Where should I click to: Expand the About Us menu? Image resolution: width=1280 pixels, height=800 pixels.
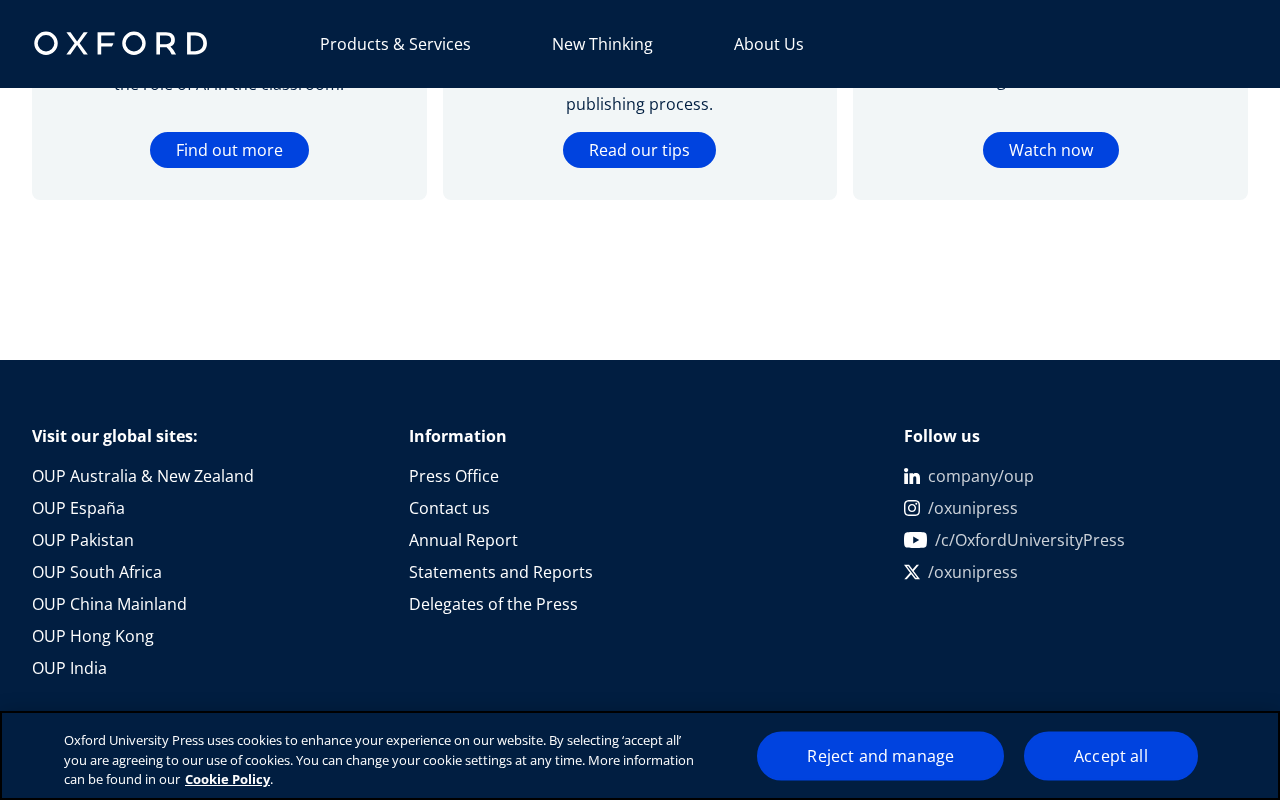tap(769, 44)
